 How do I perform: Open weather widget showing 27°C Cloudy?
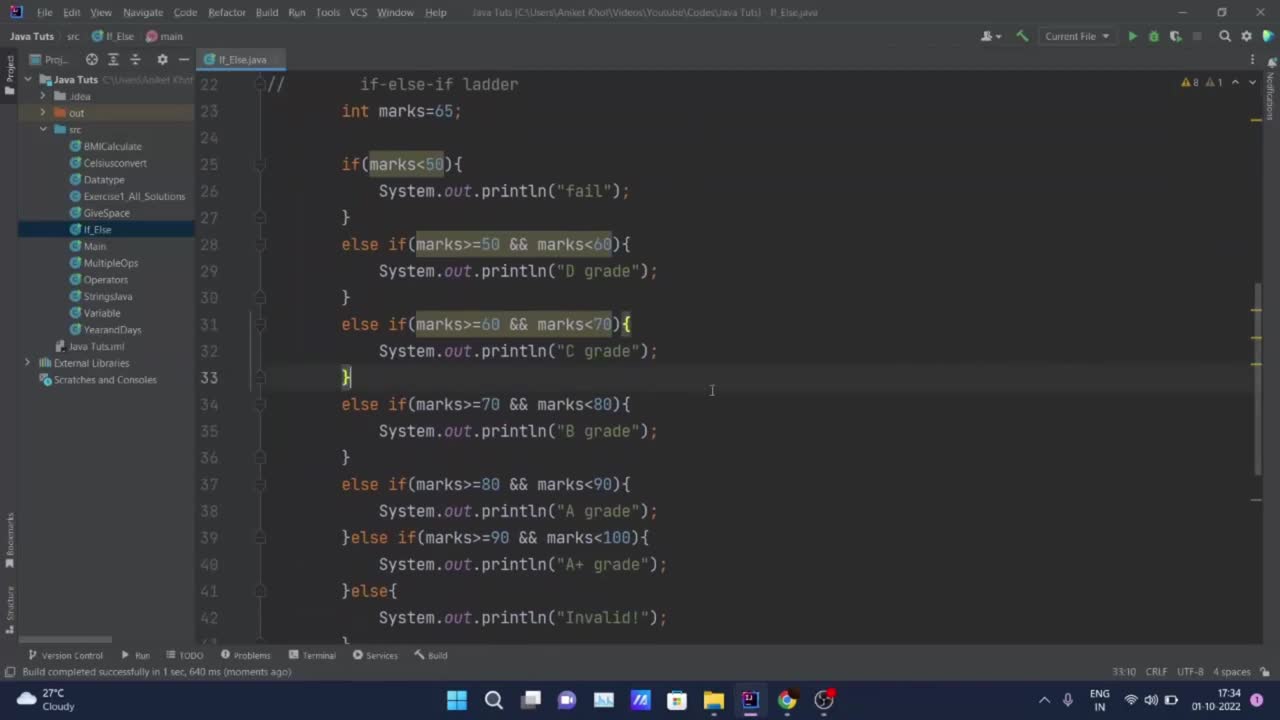click(47, 699)
